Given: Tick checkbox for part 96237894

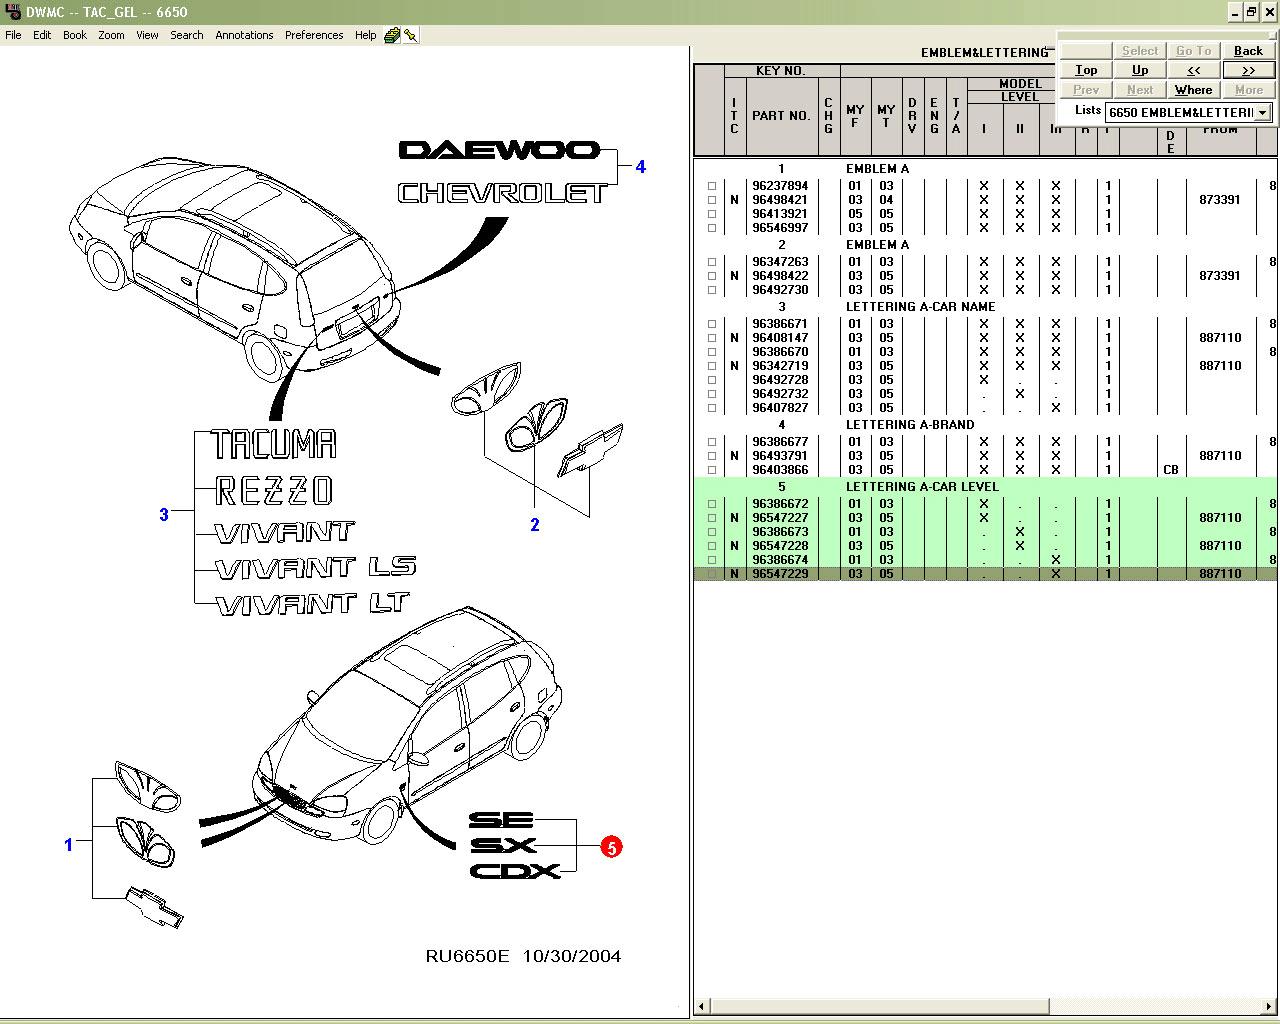Looking at the screenshot, I should coord(712,186).
